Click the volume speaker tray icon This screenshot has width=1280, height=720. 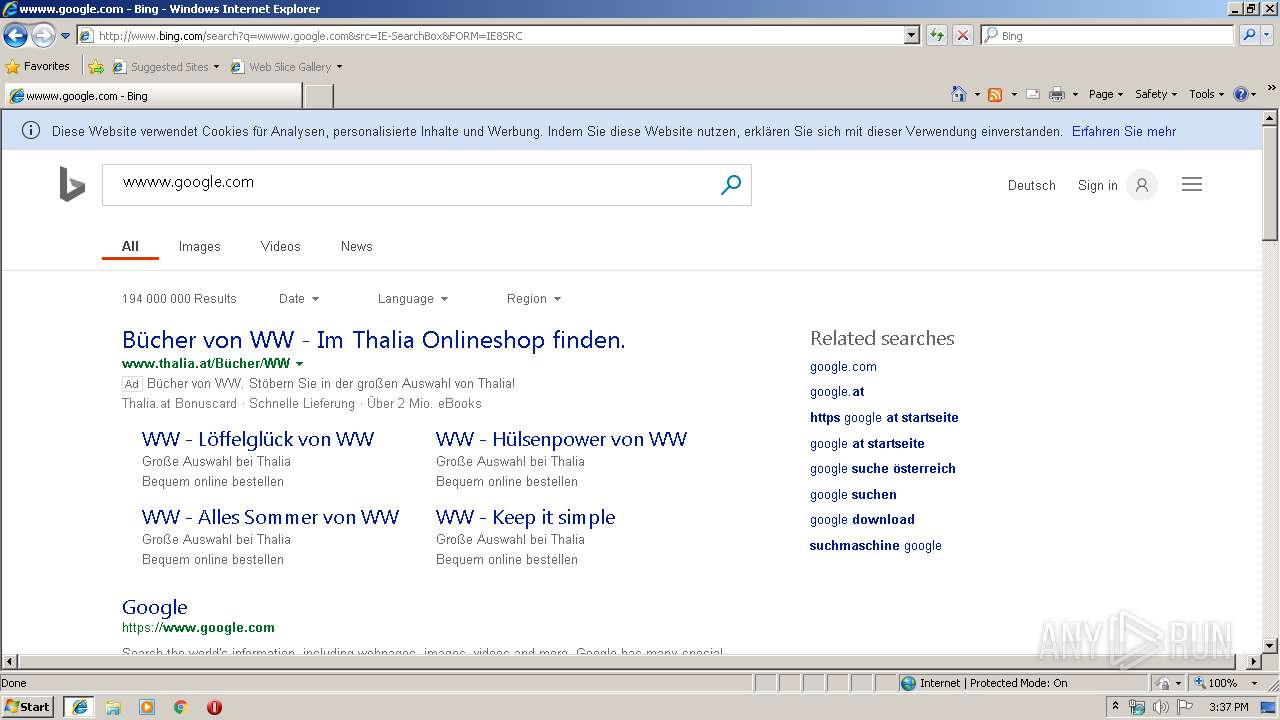coord(1160,707)
